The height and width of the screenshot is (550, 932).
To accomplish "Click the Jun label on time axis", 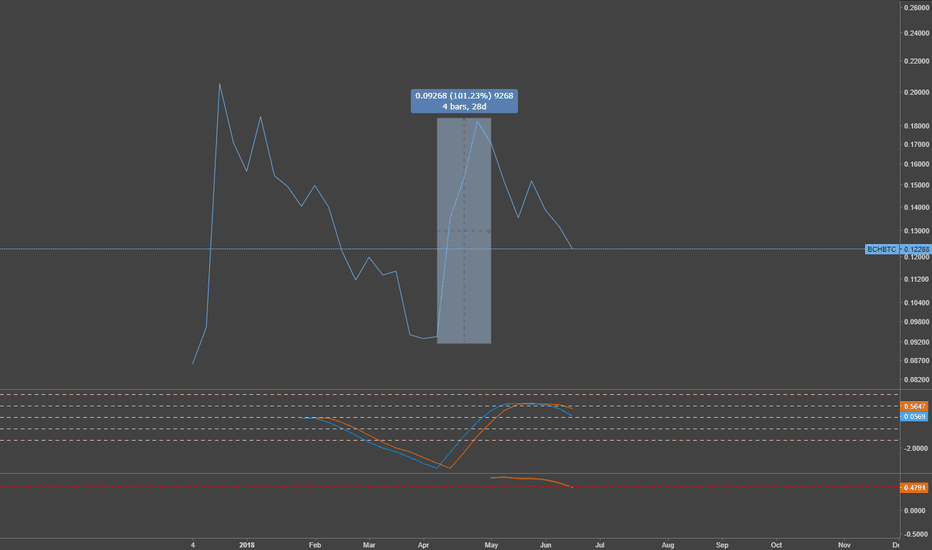I will click(546, 545).
